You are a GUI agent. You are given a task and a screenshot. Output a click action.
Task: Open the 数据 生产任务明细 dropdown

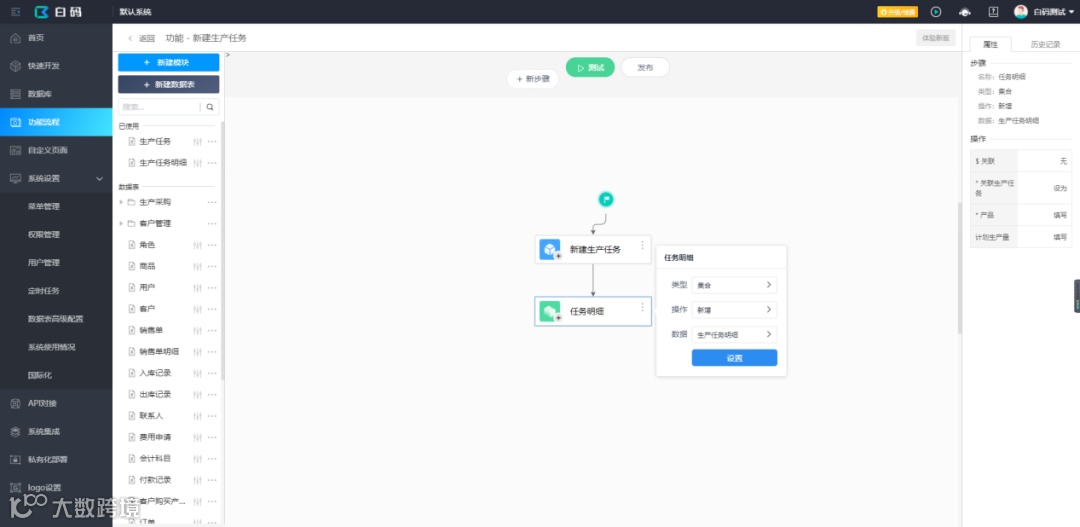click(734, 335)
